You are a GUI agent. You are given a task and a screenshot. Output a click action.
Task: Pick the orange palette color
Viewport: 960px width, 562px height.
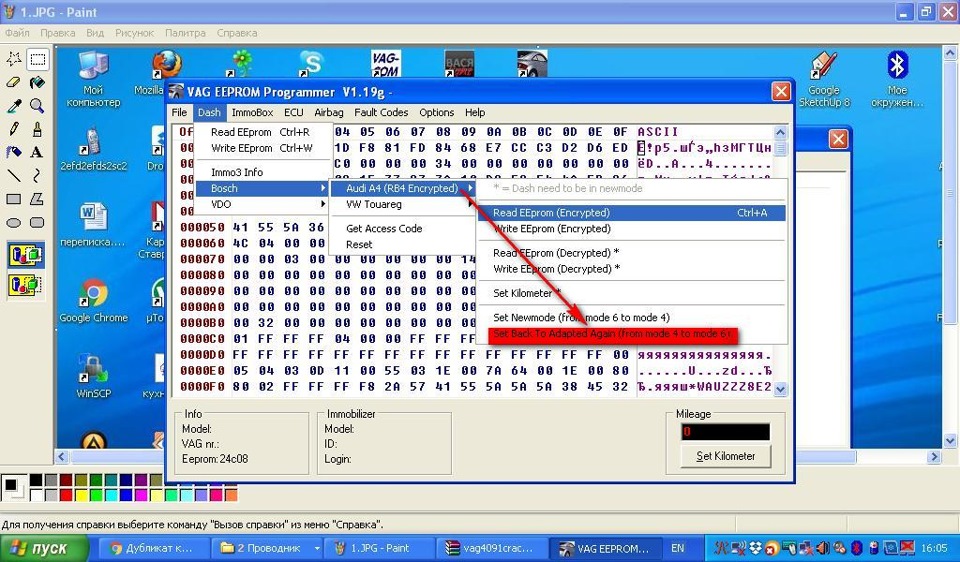231,494
